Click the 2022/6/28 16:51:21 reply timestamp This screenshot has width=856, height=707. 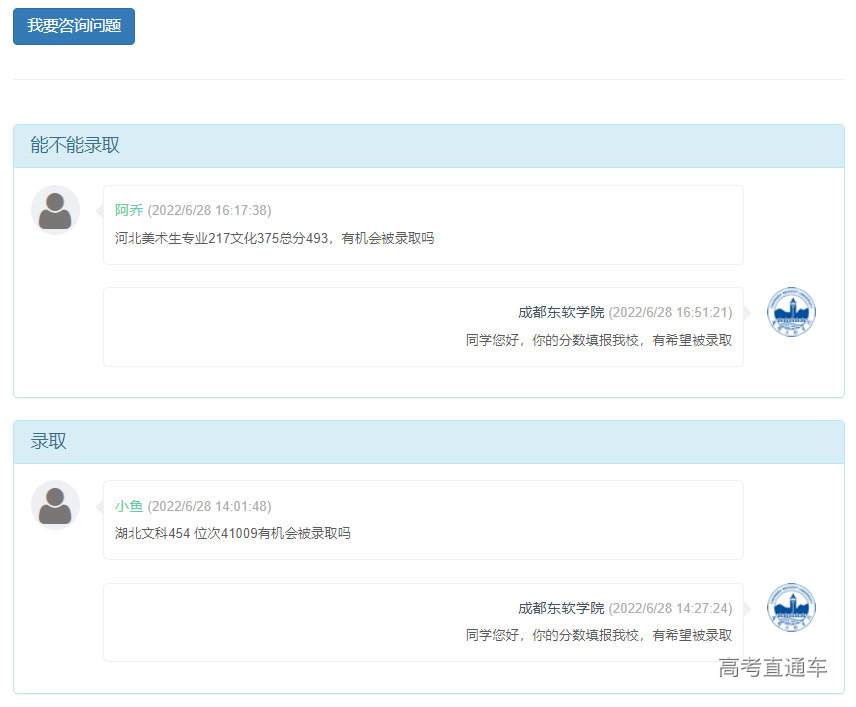click(670, 312)
